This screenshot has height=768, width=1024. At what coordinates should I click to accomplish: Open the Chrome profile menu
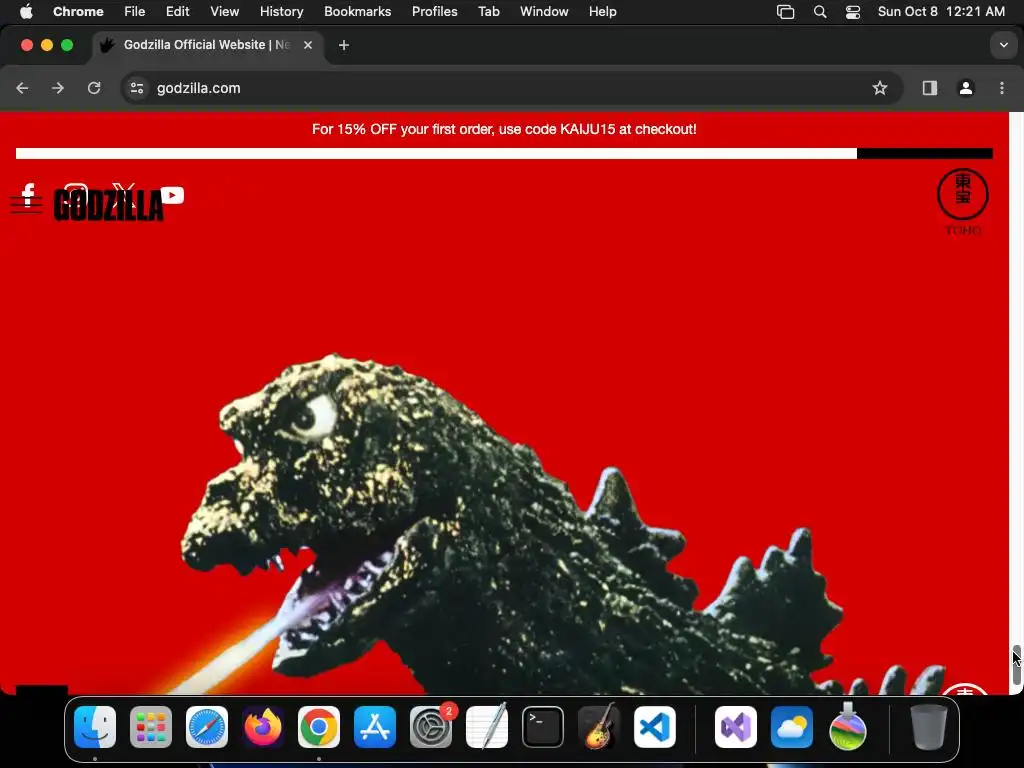click(x=966, y=88)
